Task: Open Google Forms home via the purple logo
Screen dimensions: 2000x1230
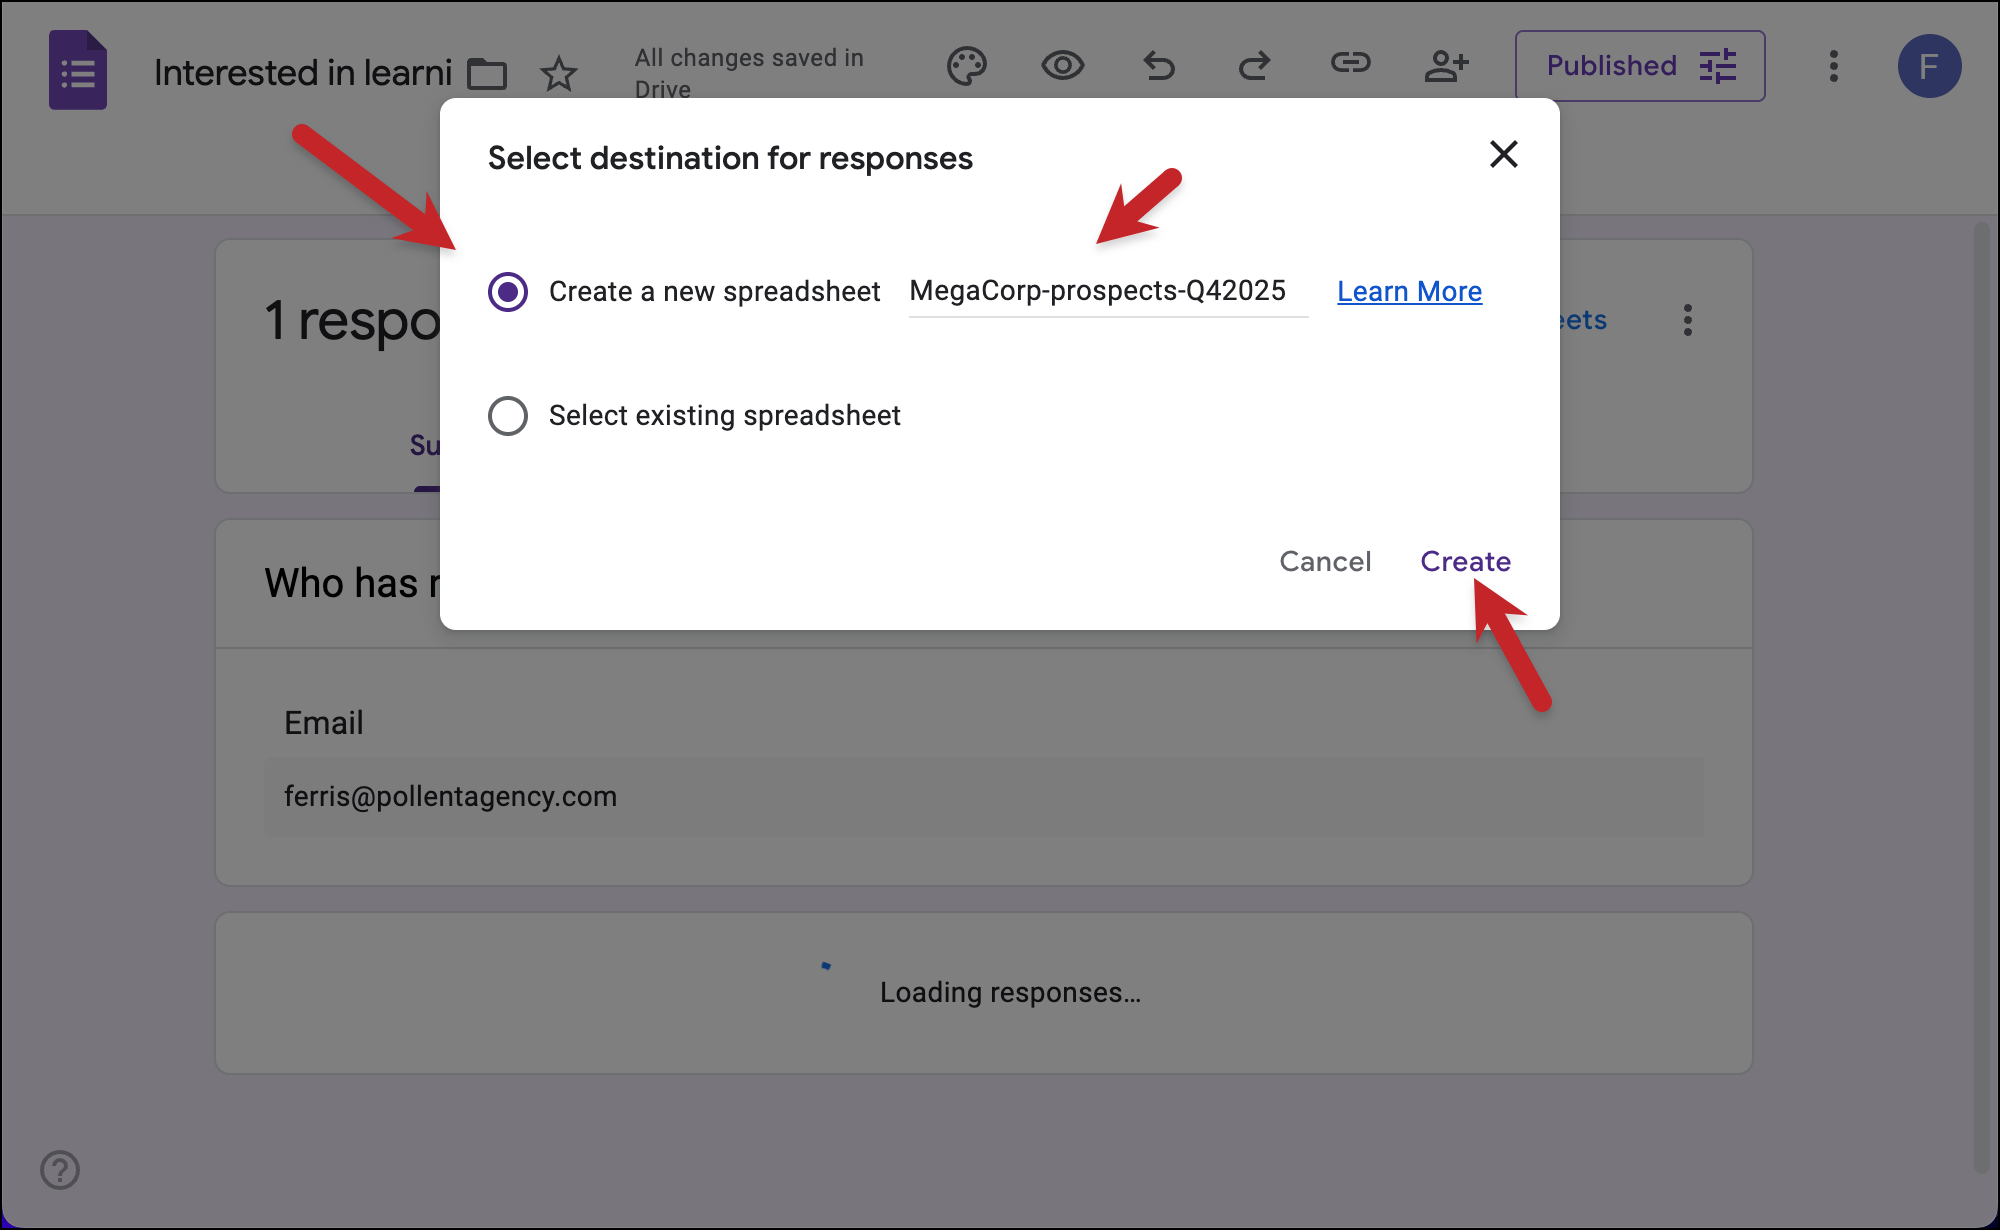Action: (77, 69)
